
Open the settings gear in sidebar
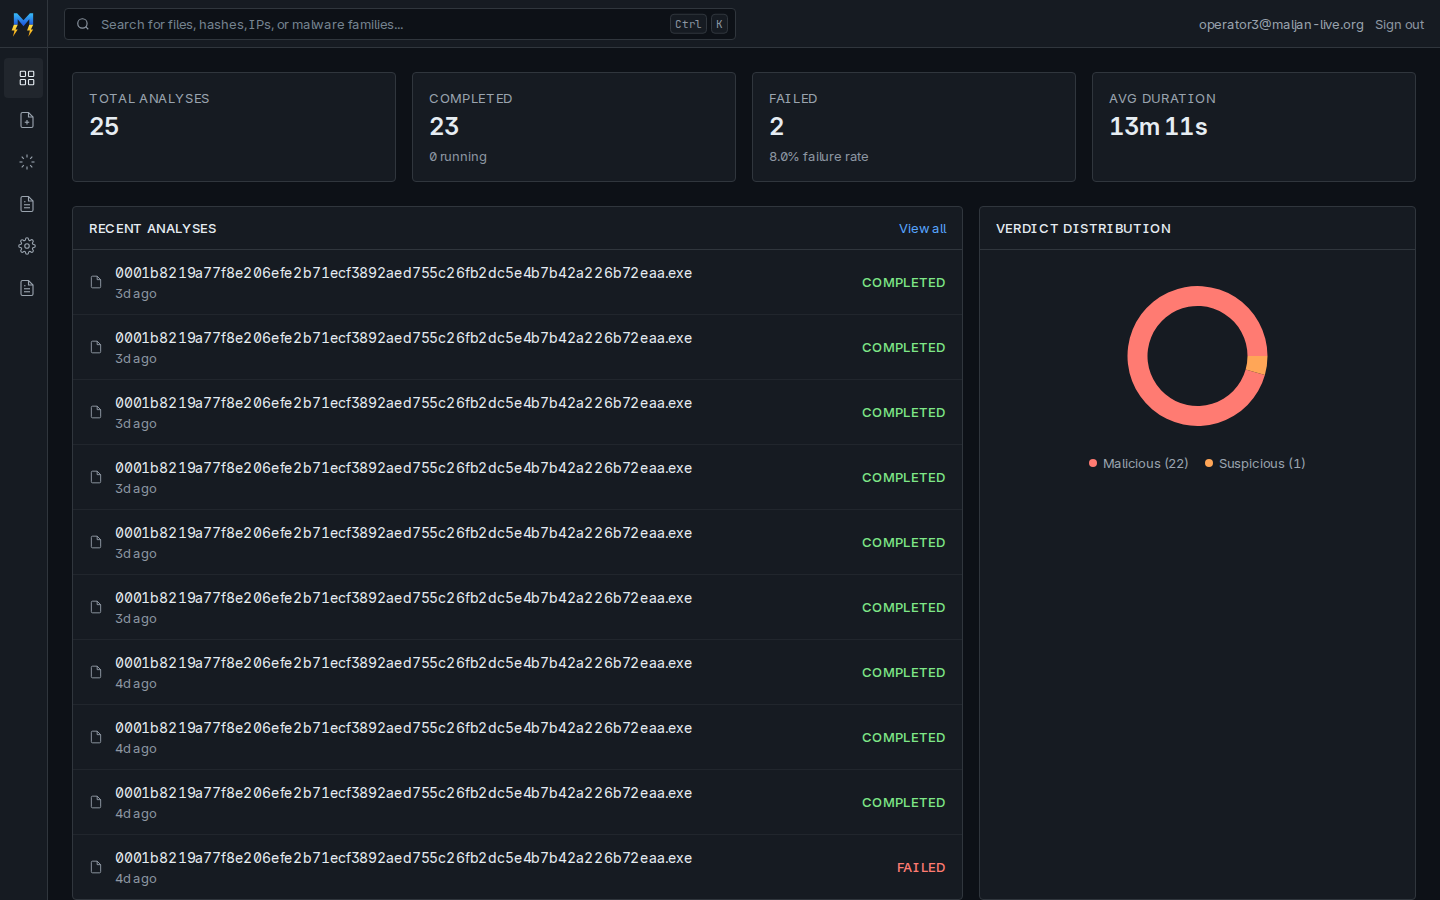[x=27, y=246]
